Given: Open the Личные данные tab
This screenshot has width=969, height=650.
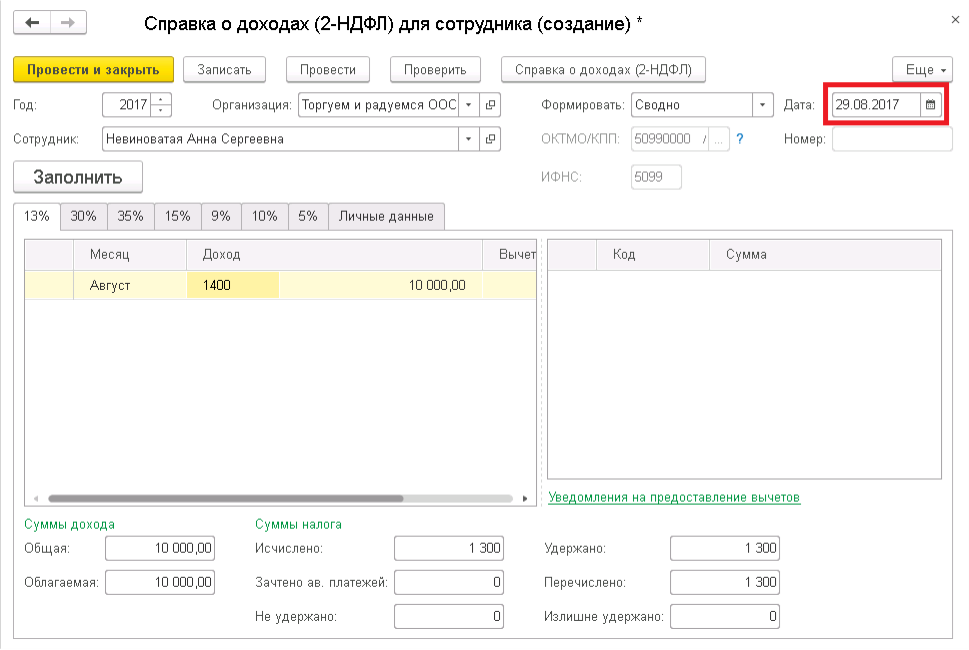Looking at the screenshot, I should coord(386,216).
